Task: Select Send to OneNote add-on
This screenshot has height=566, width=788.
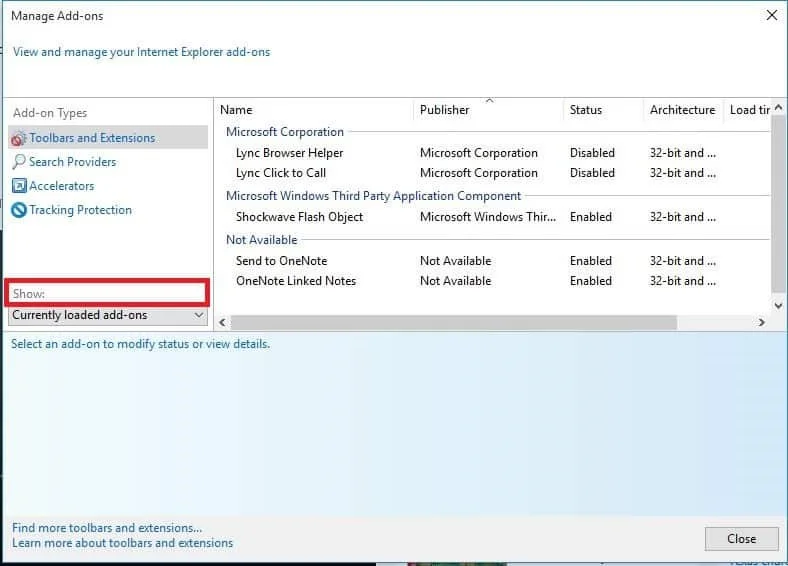Action: pos(281,261)
